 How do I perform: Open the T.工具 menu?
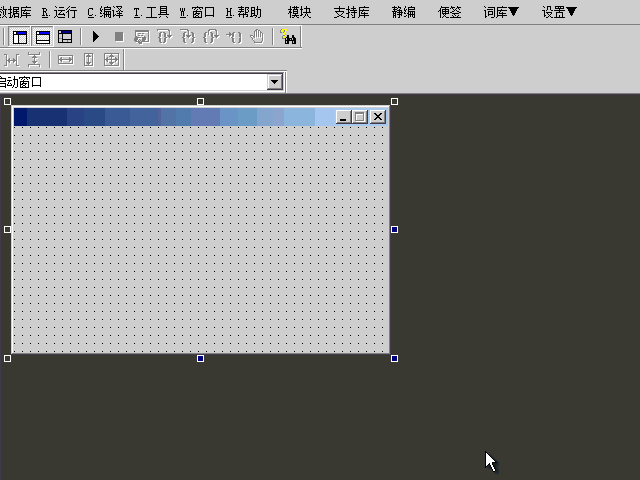(x=151, y=12)
